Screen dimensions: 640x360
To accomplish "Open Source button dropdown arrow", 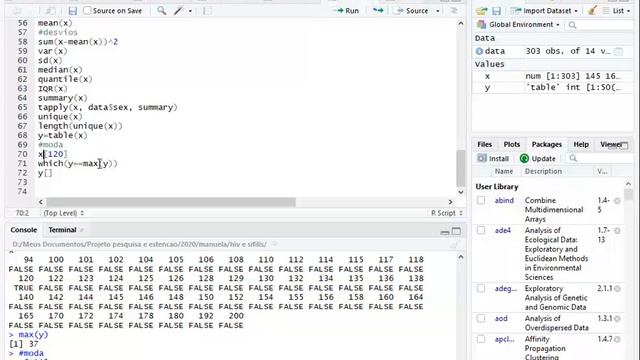I will (x=438, y=11).
